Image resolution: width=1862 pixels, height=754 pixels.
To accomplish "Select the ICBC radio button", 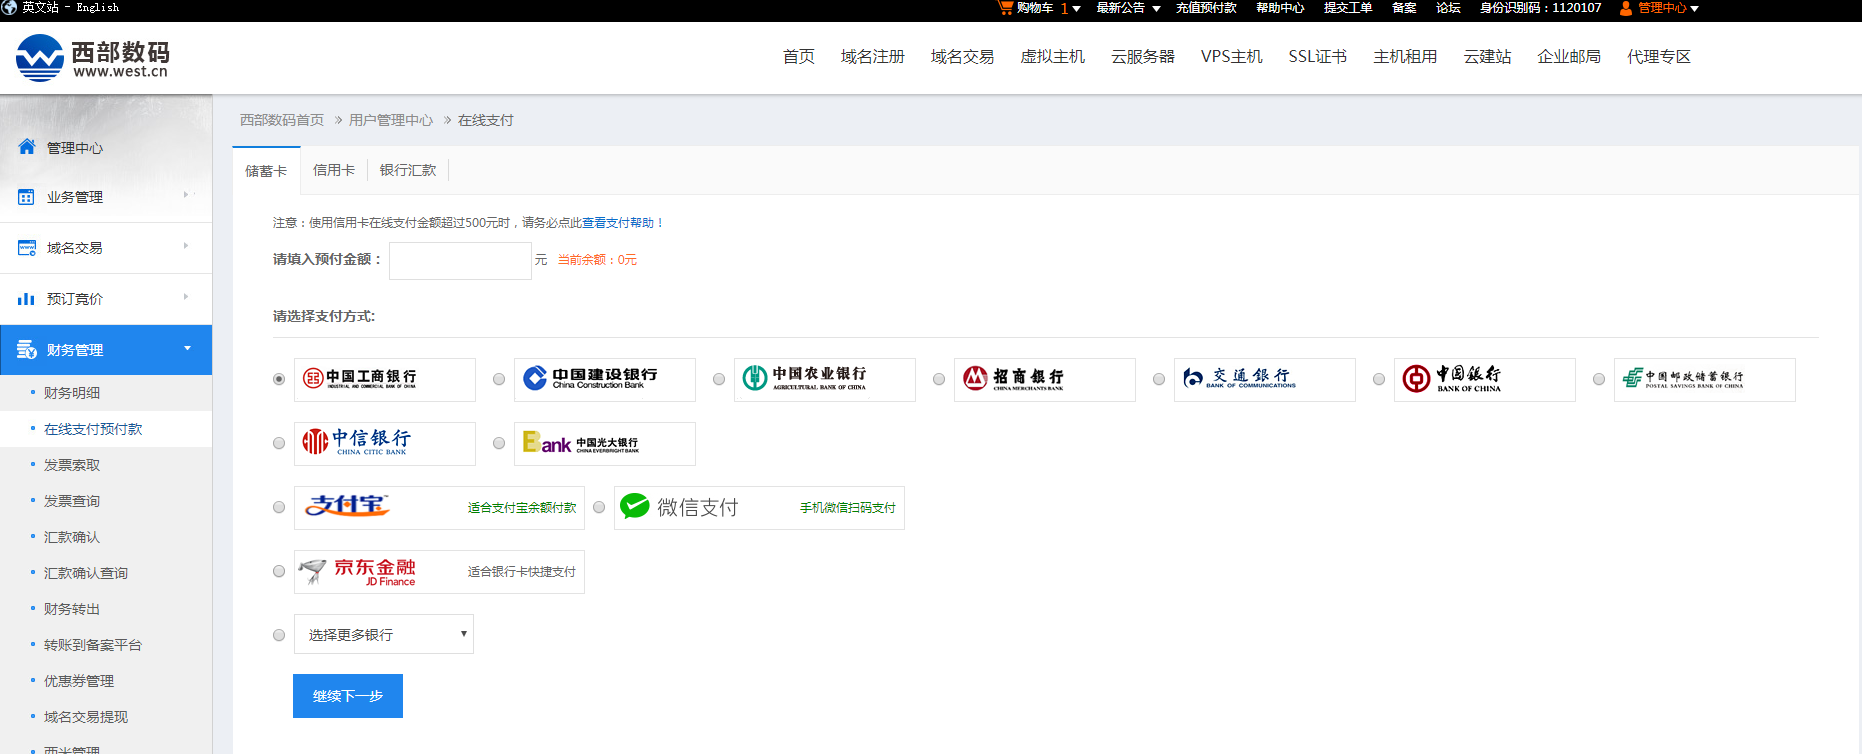I will click(279, 379).
